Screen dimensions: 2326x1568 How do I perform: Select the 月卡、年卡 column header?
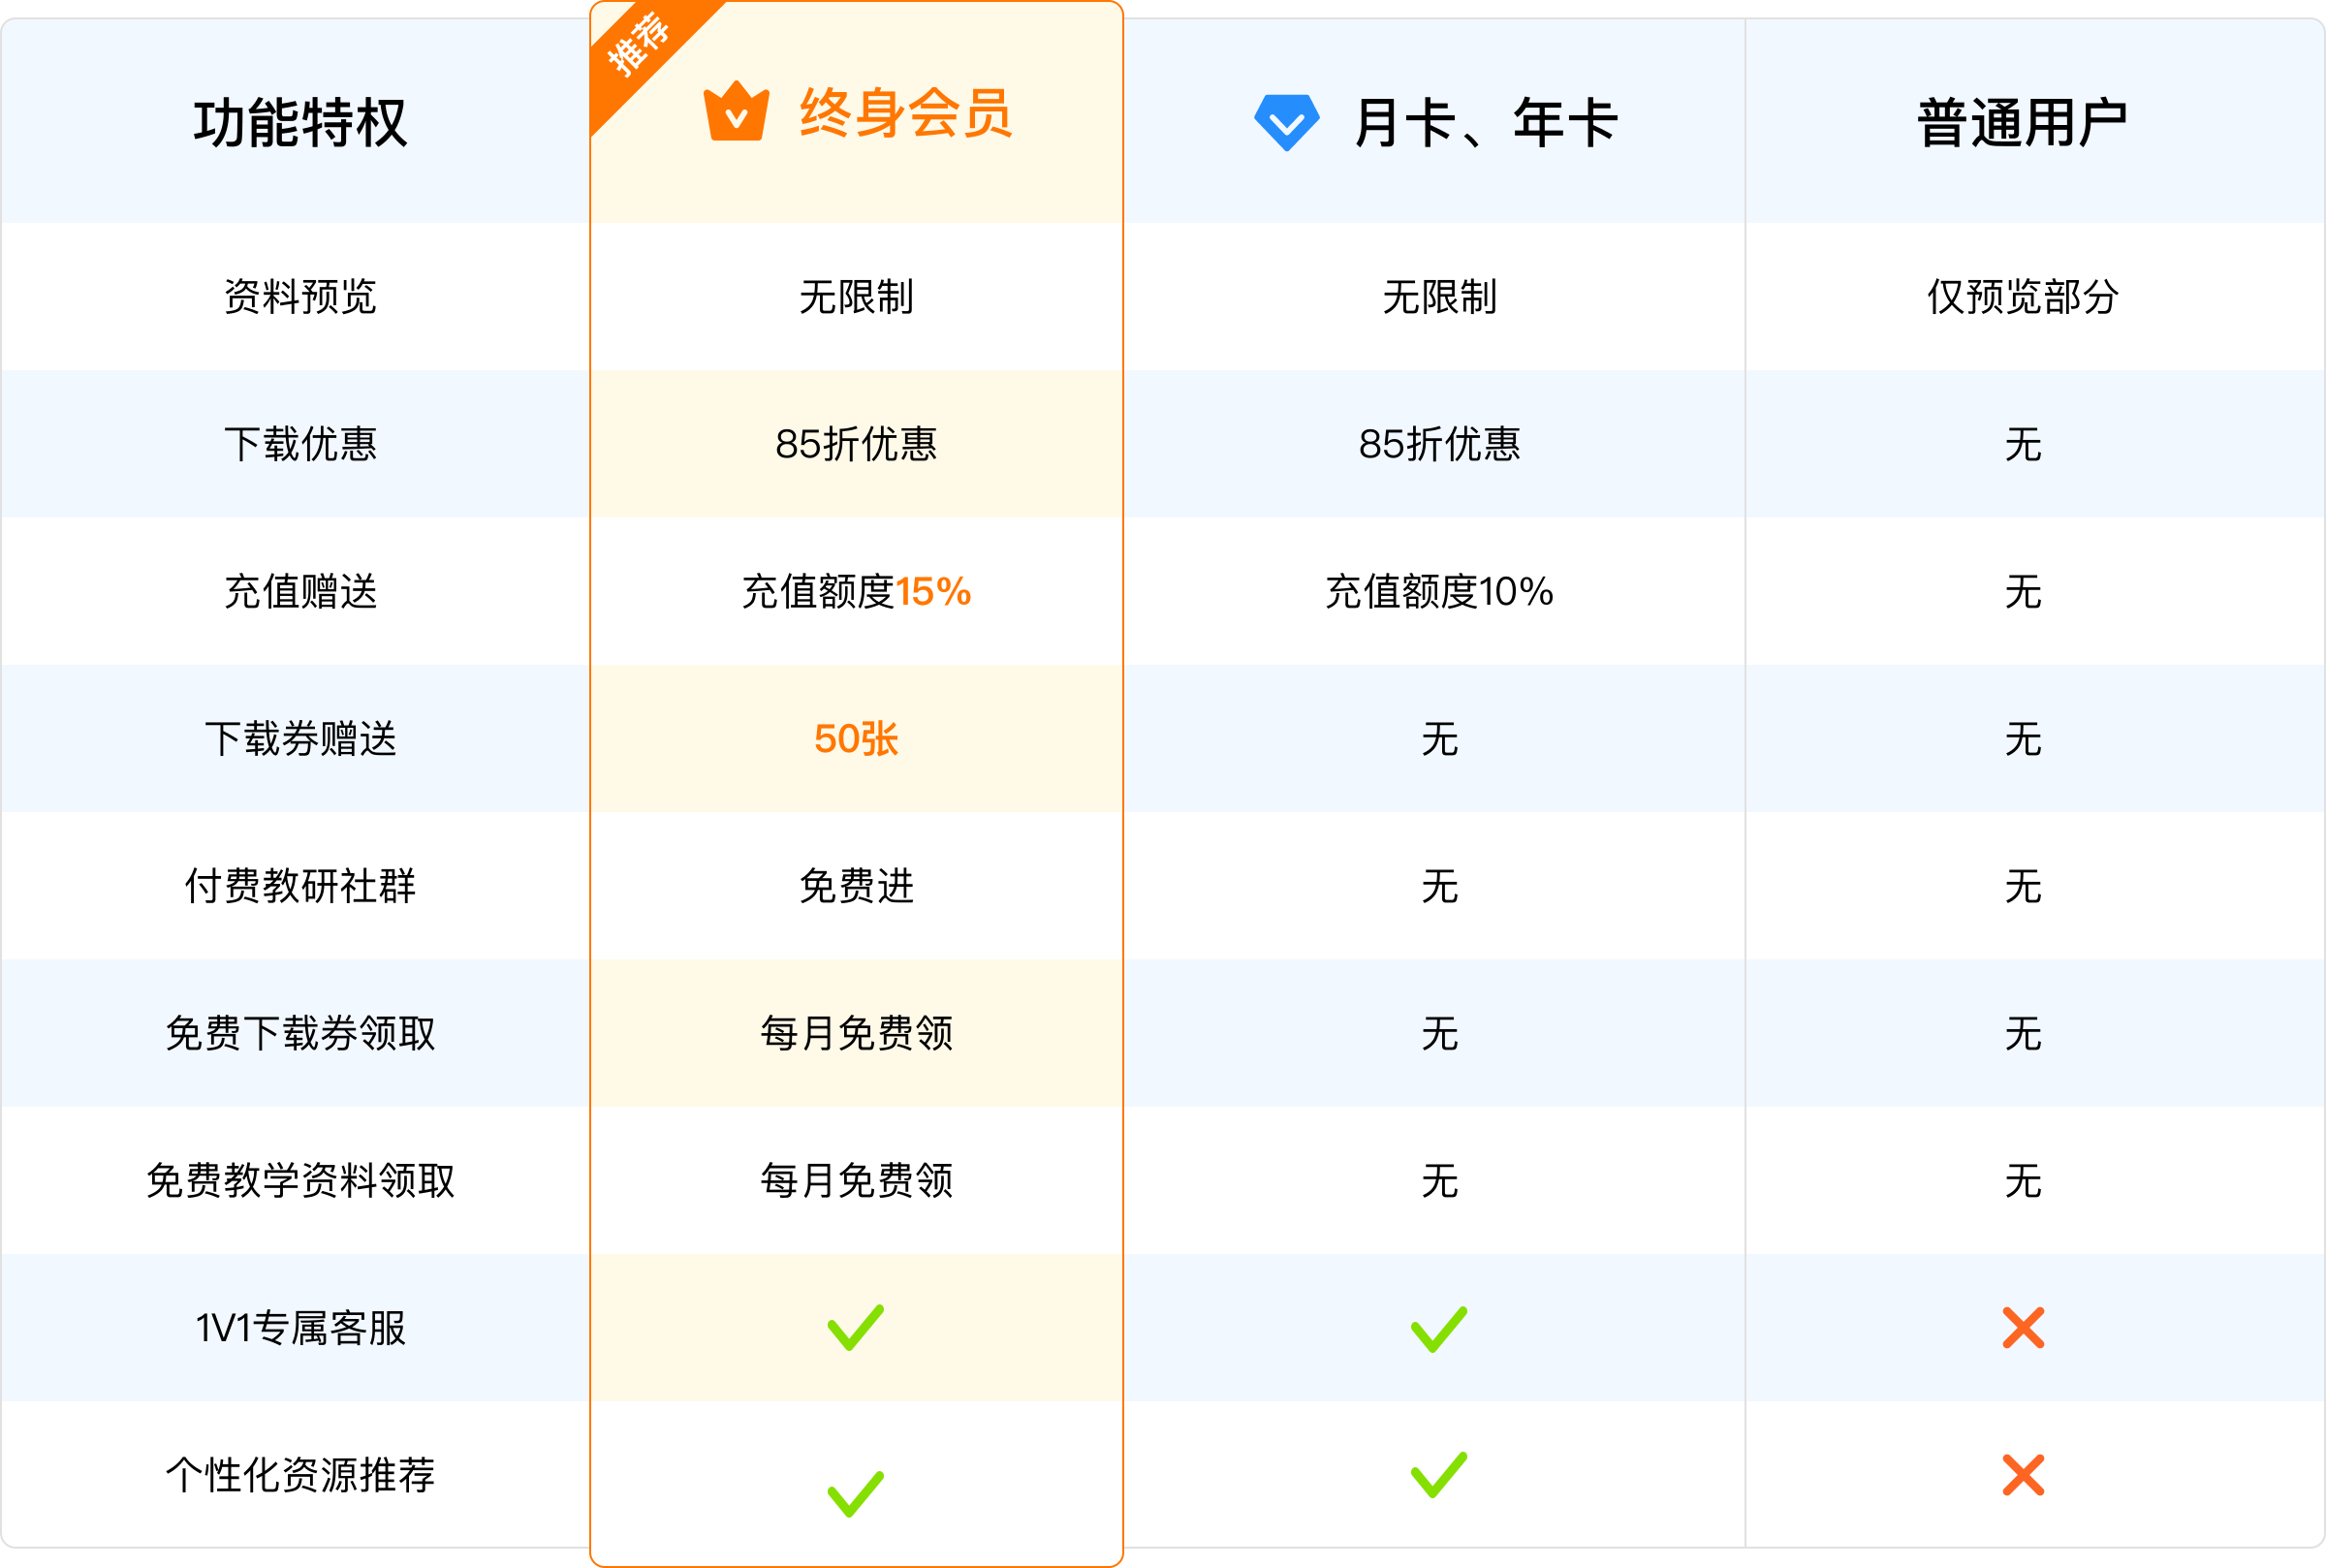click(1435, 121)
